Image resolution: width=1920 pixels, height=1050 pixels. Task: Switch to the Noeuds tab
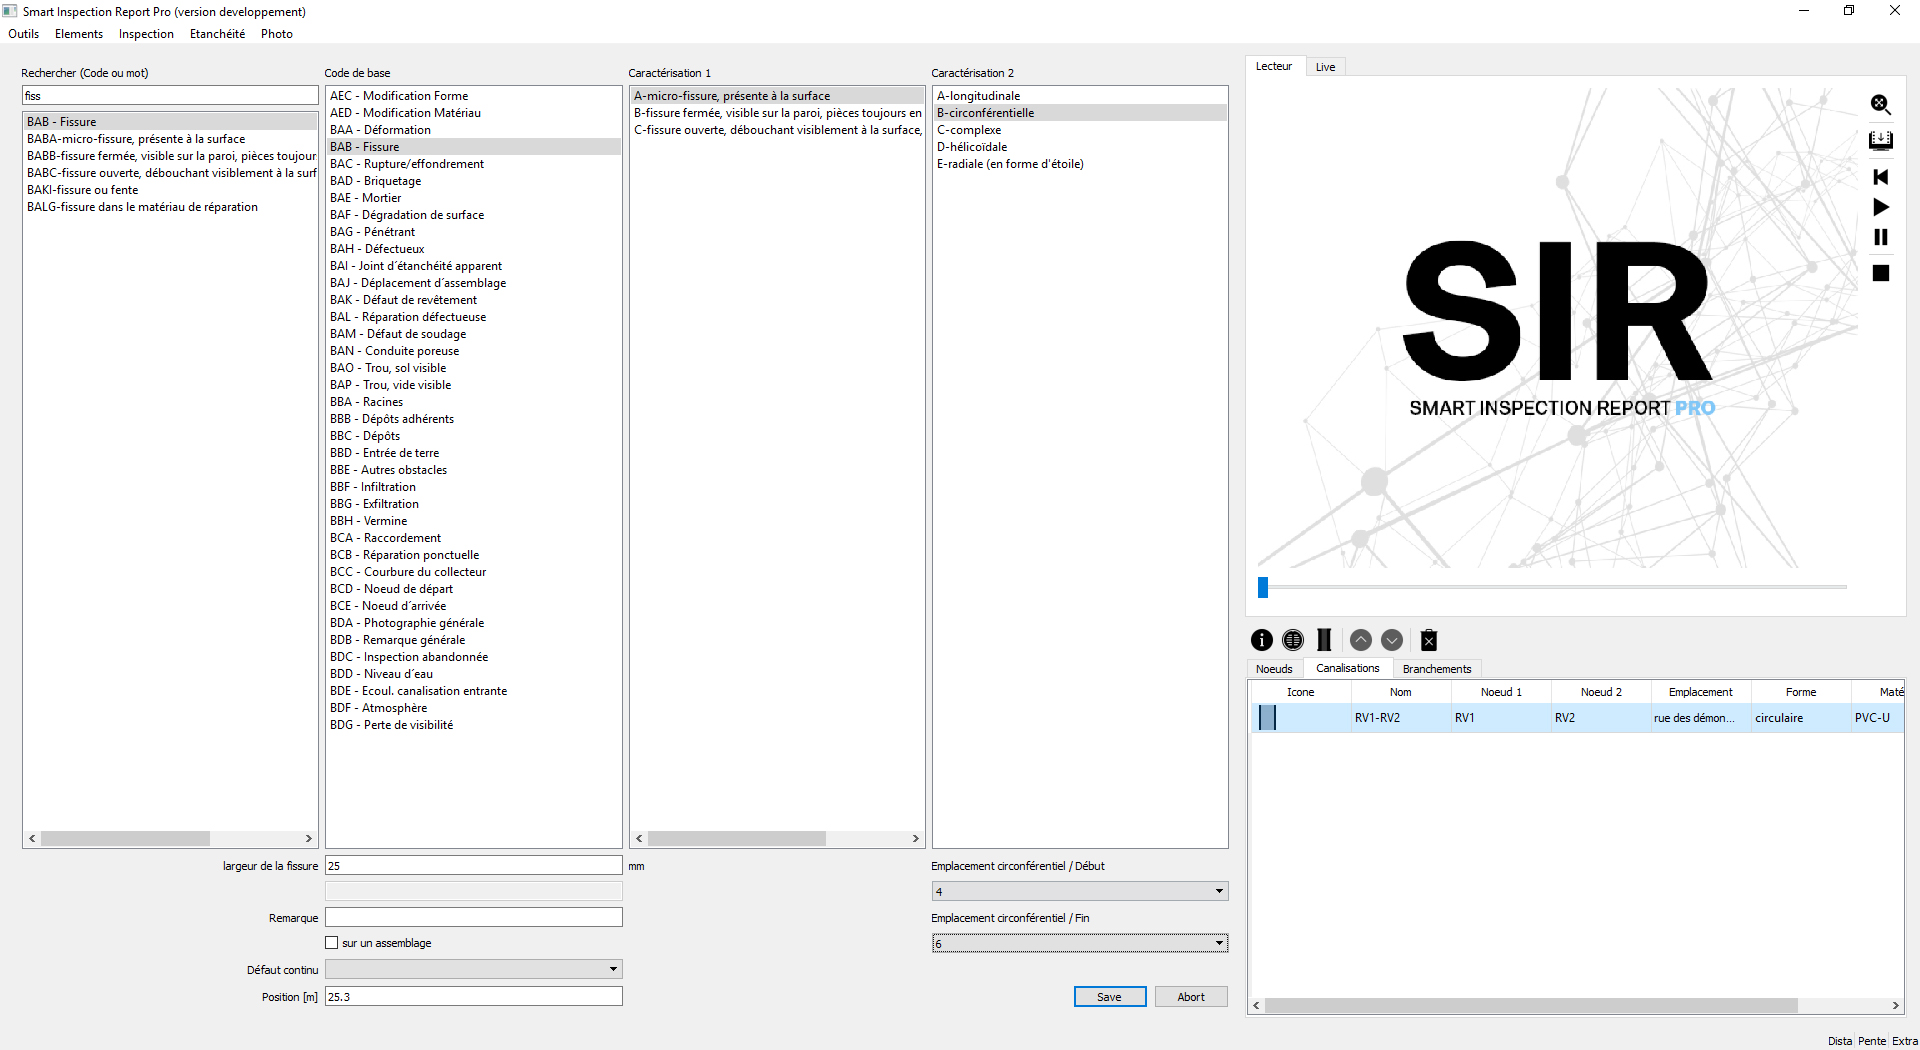pos(1274,669)
